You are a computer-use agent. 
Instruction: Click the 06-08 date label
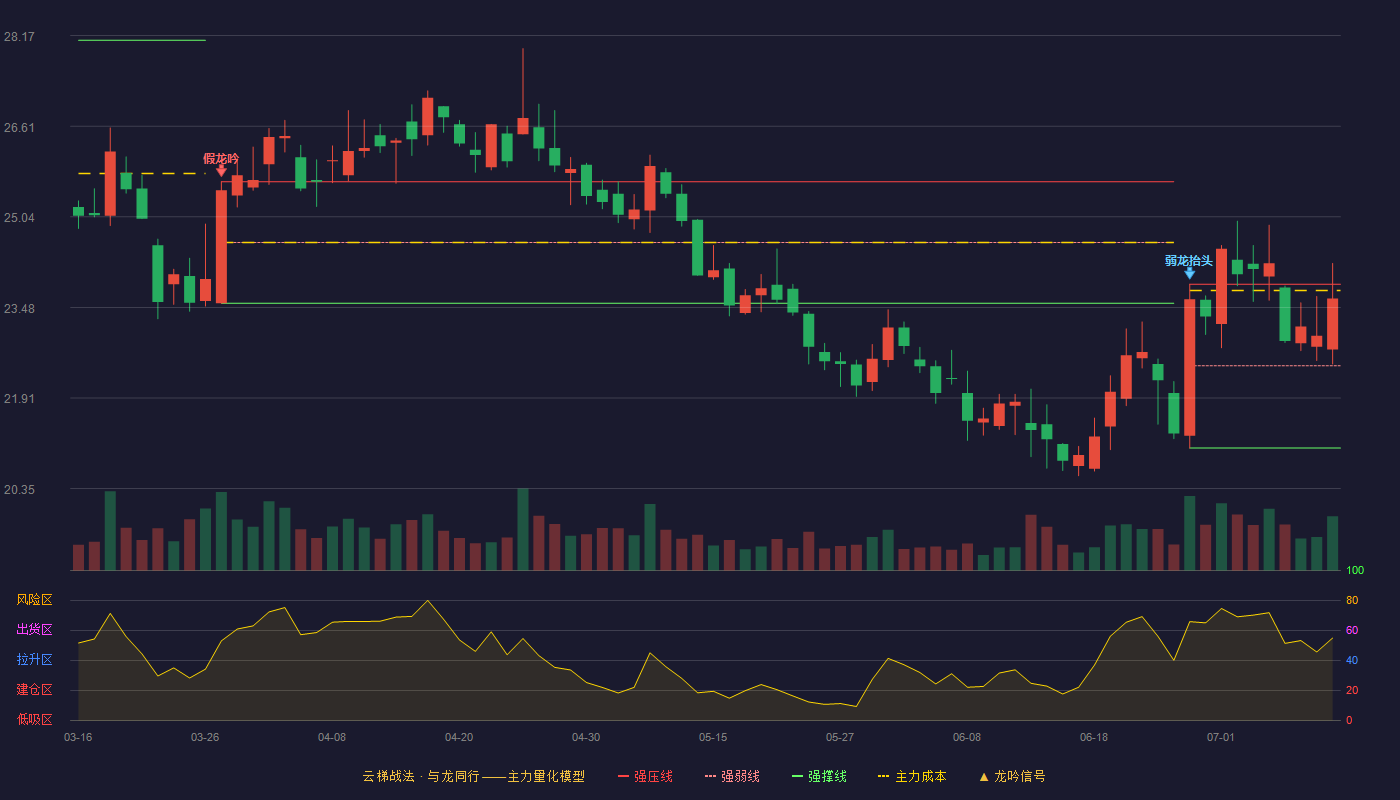coord(967,737)
